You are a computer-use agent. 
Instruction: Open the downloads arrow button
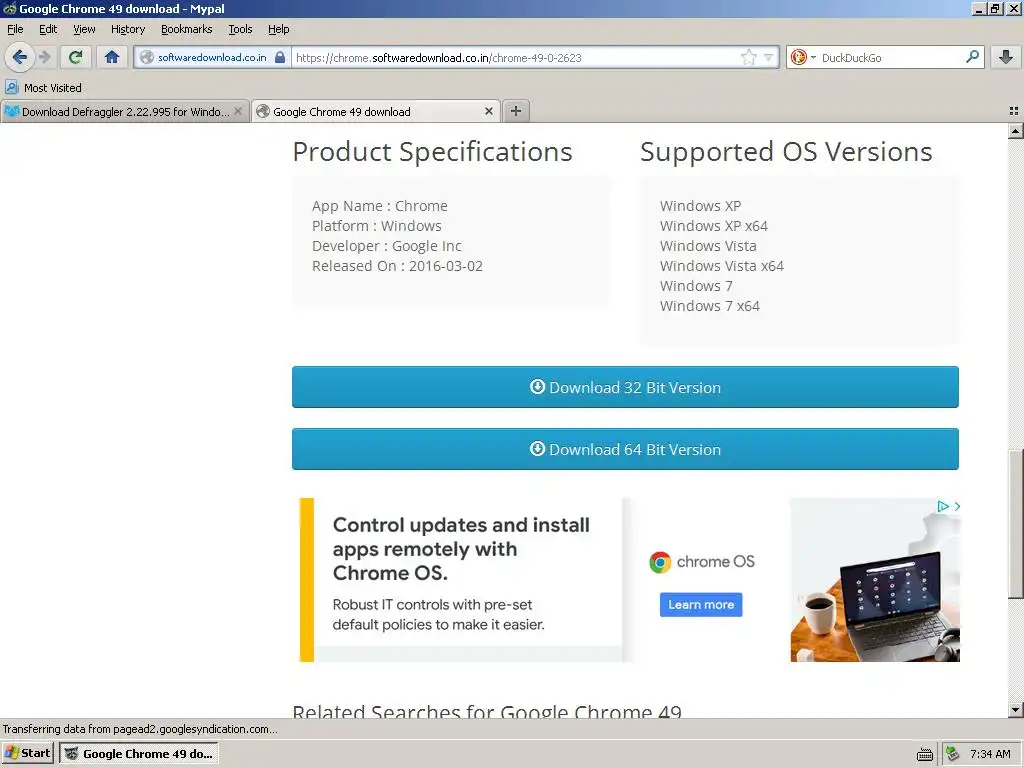click(1006, 57)
